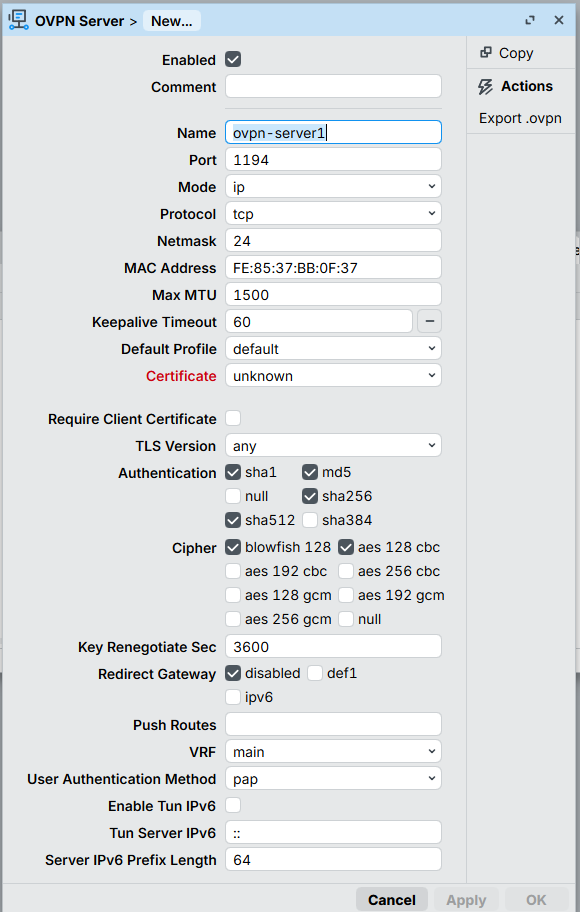Check aes 128 gcm cipher

click(233, 595)
